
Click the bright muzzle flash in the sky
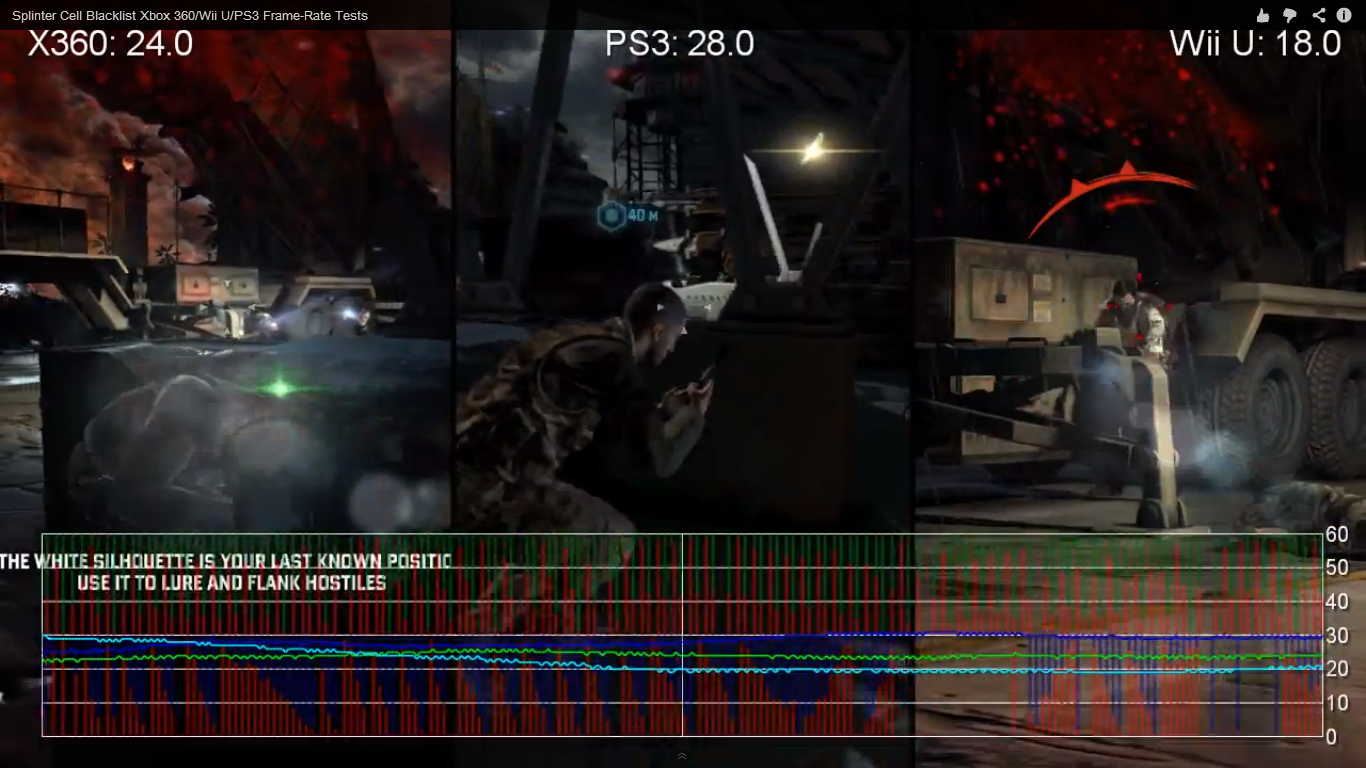812,150
